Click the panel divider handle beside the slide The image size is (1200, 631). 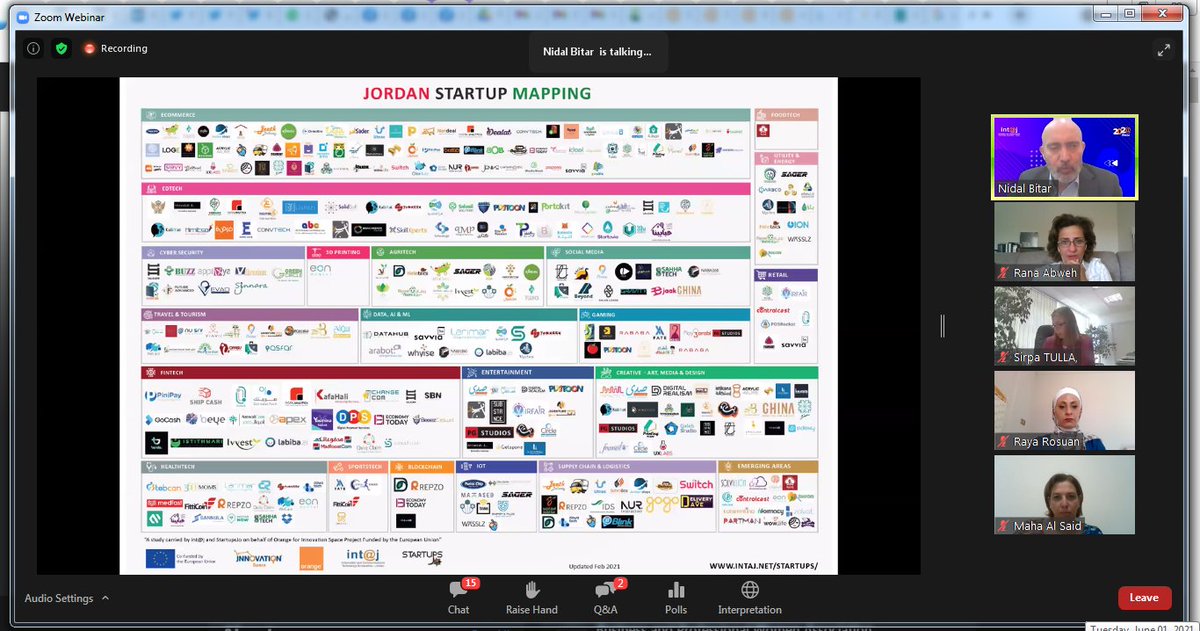click(x=942, y=326)
